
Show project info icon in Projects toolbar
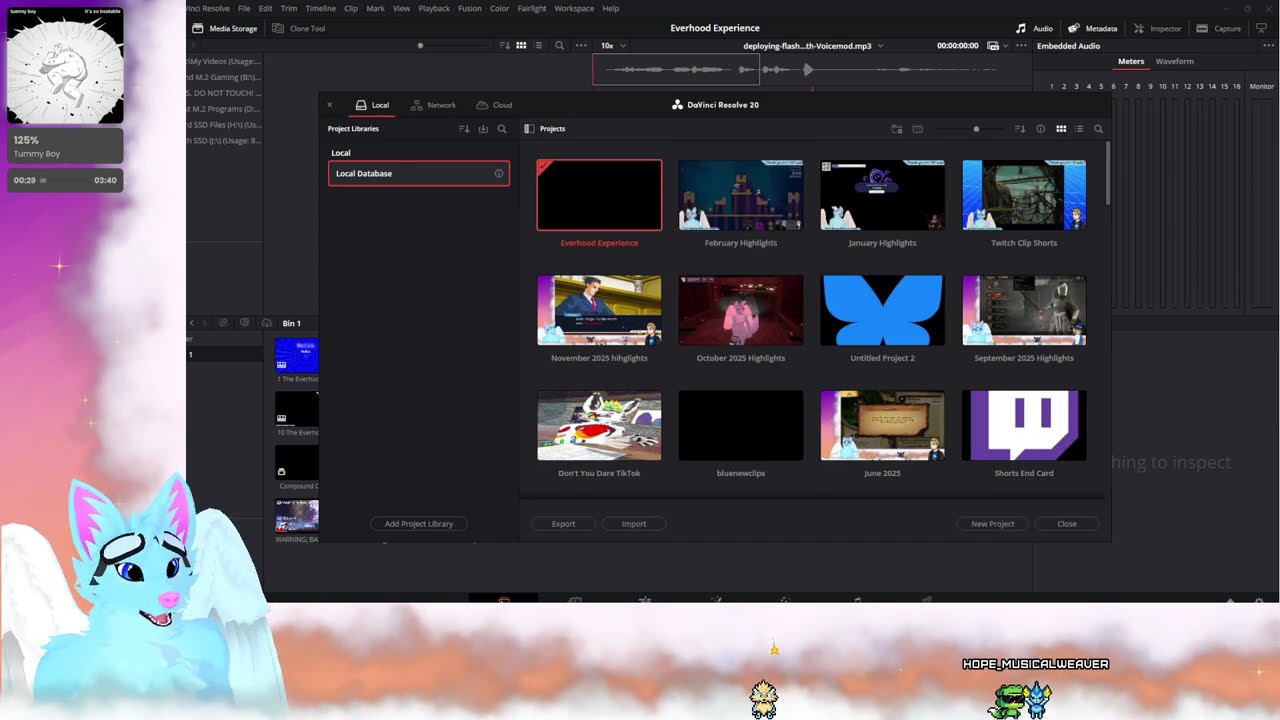tap(1041, 129)
